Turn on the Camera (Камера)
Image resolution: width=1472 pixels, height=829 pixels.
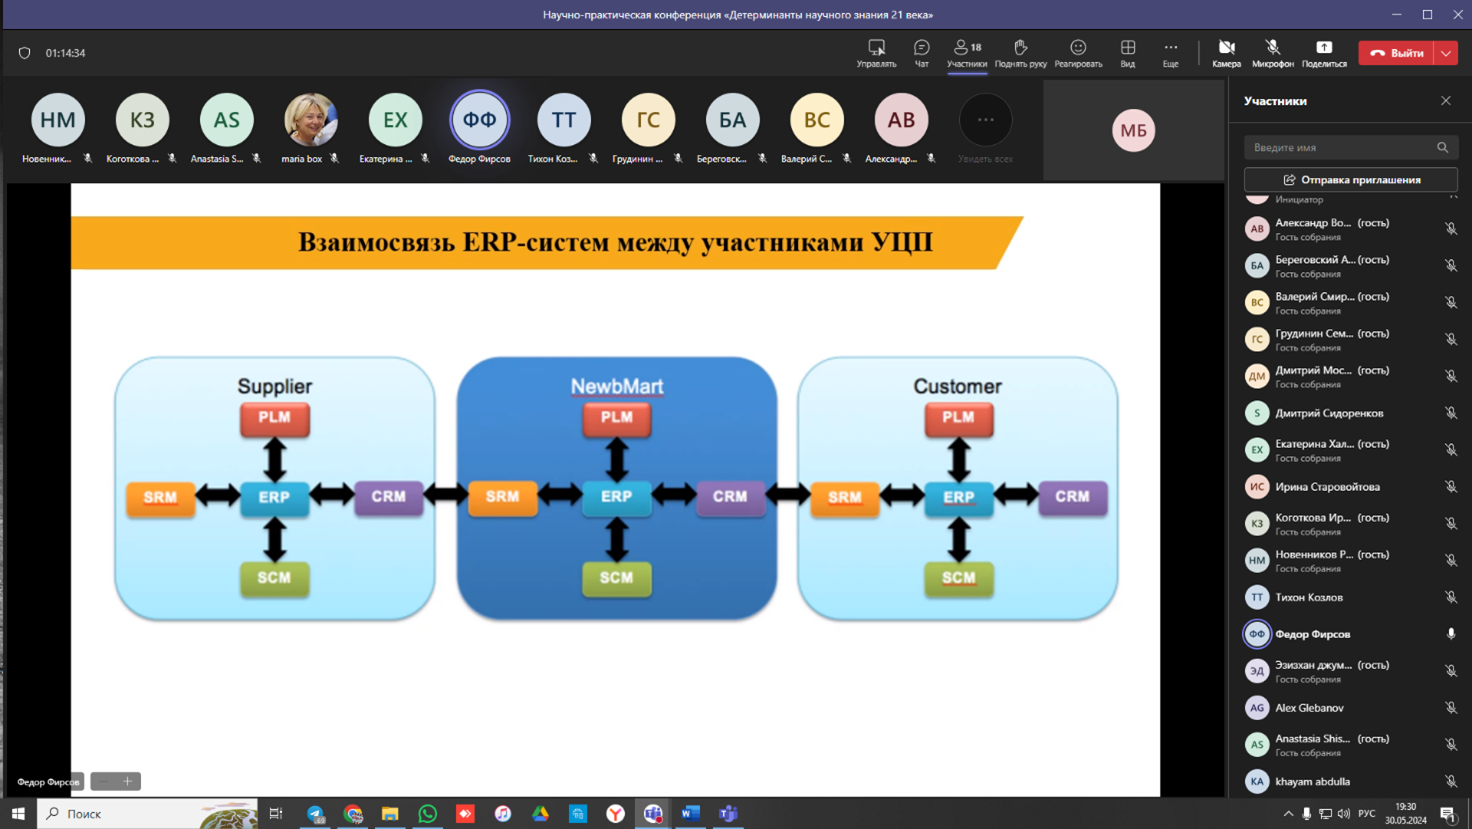[1226, 53]
